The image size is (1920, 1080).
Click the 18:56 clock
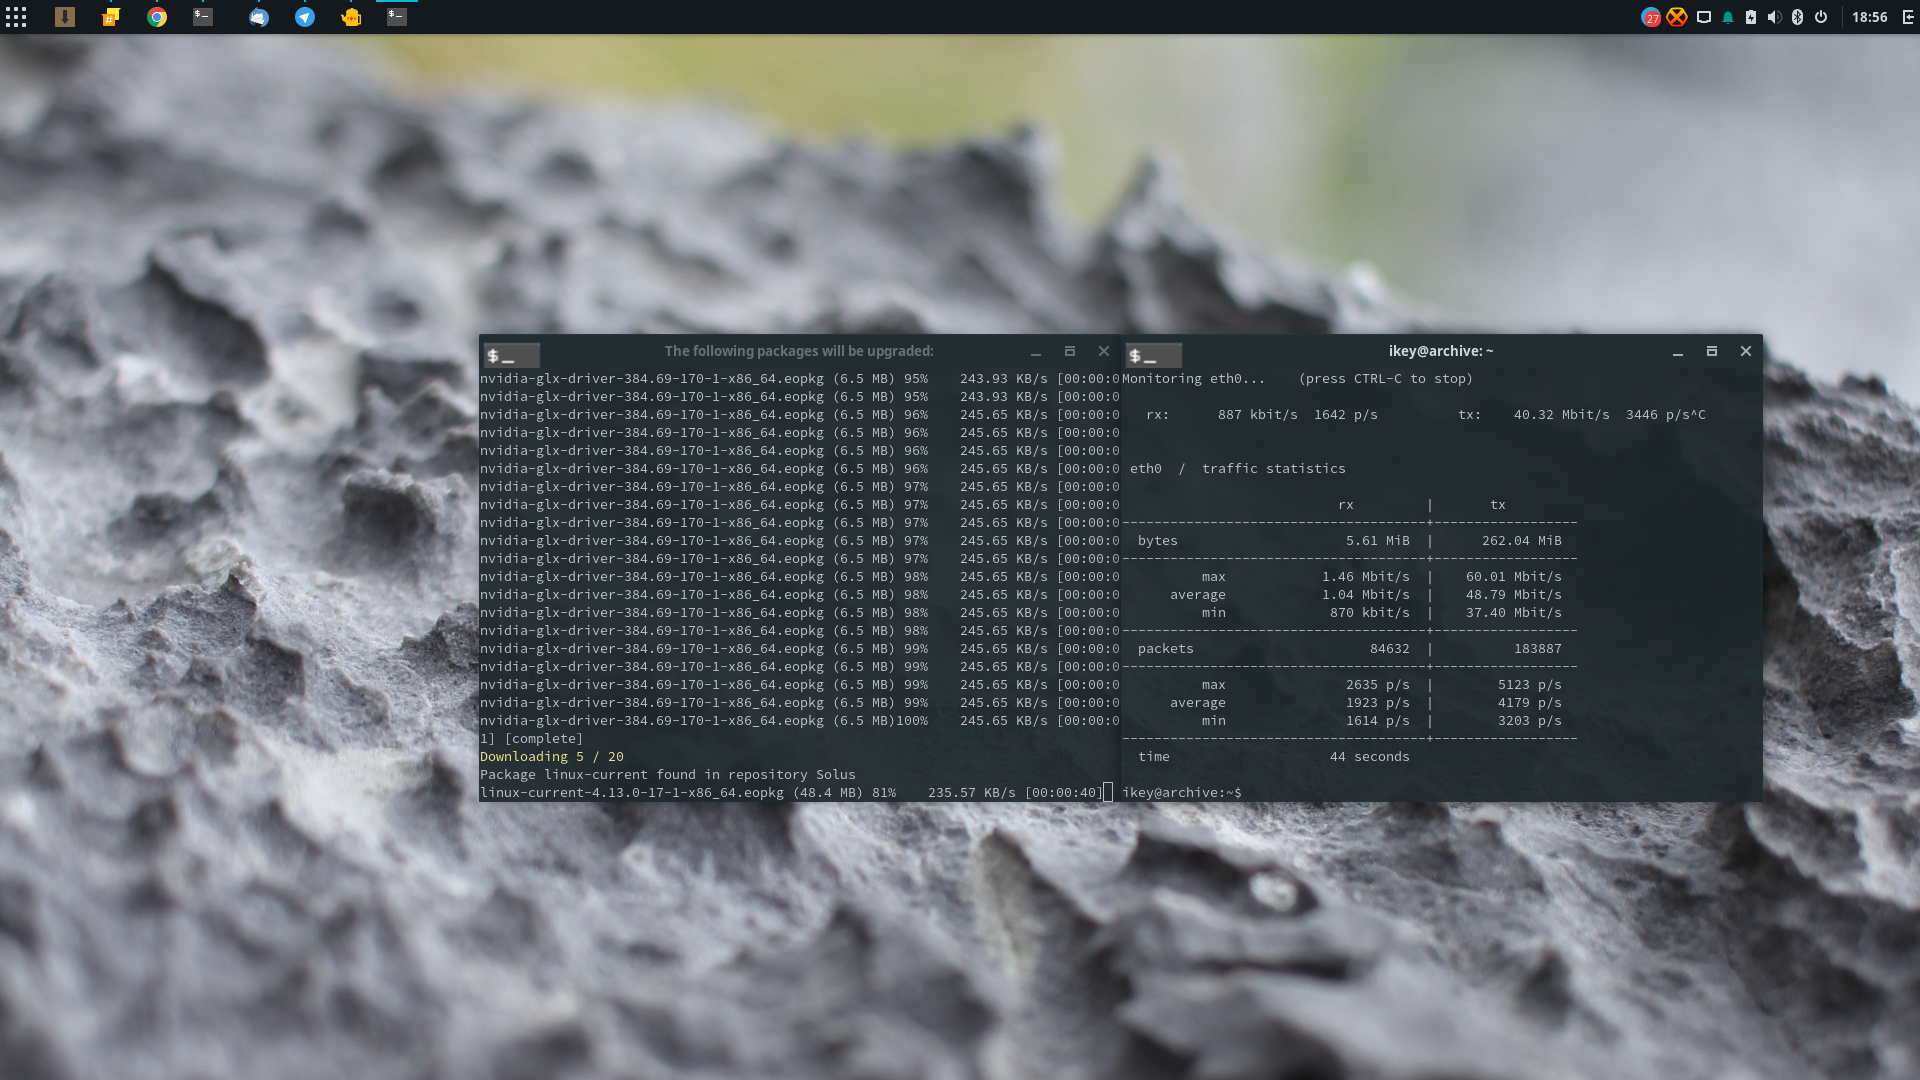(1869, 17)
